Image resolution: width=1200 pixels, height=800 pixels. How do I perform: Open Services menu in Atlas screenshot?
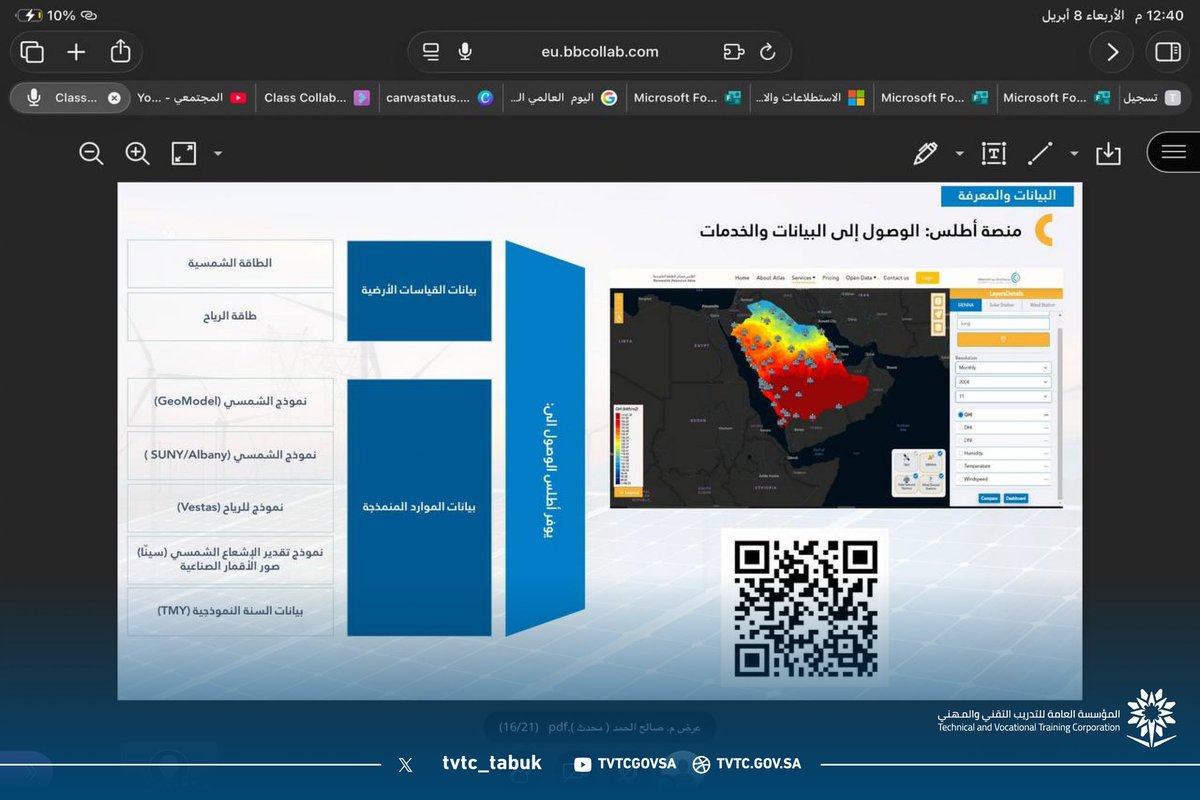coord(803,278)
